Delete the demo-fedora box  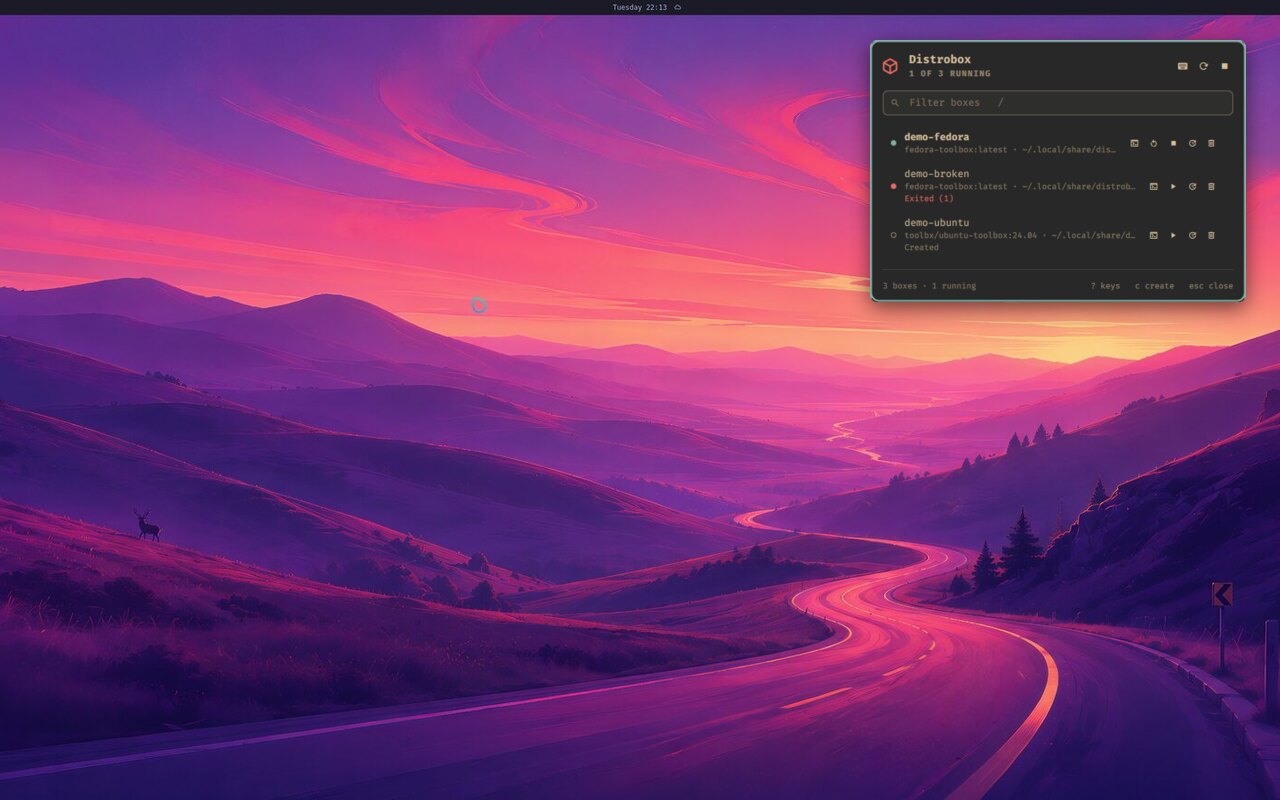(x=1211, y=143)
